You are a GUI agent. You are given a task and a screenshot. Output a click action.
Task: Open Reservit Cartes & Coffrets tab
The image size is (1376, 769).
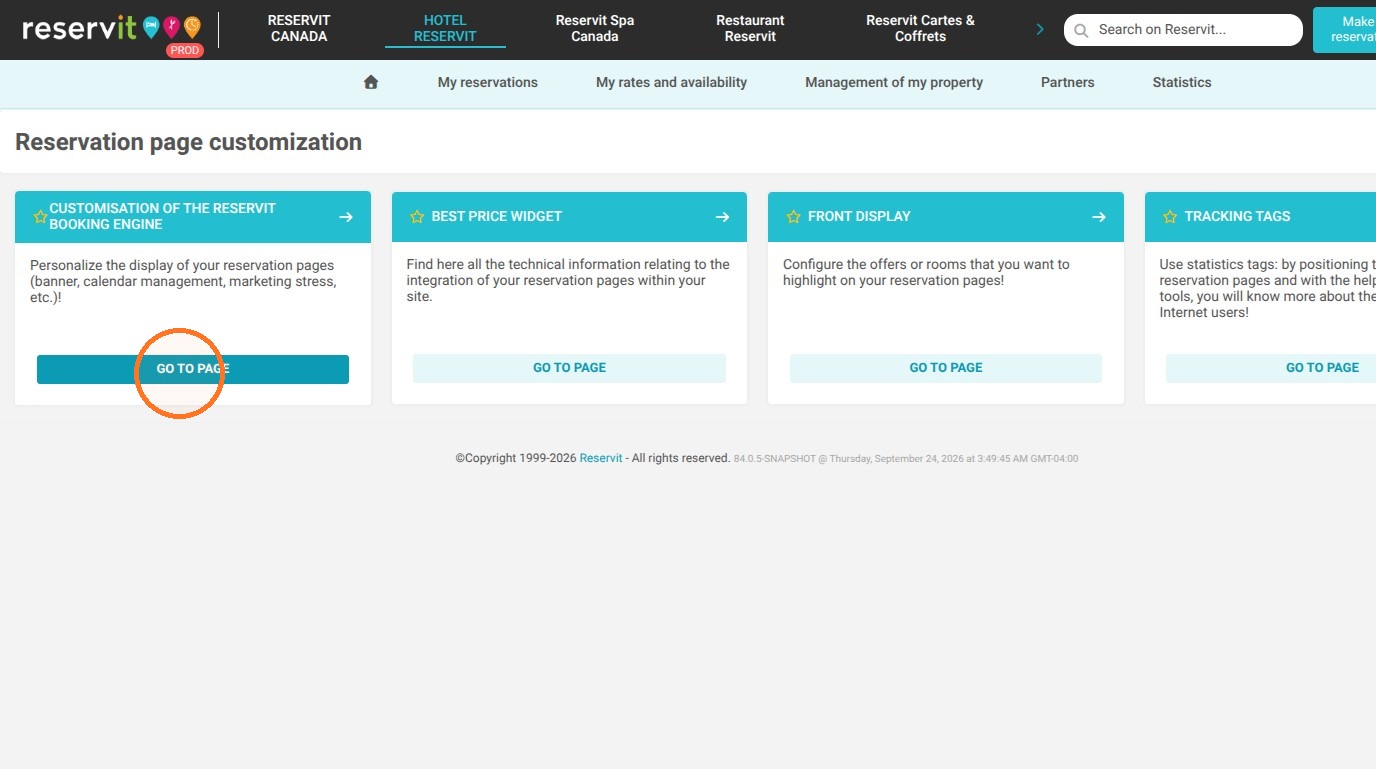(x=920, y=28)
